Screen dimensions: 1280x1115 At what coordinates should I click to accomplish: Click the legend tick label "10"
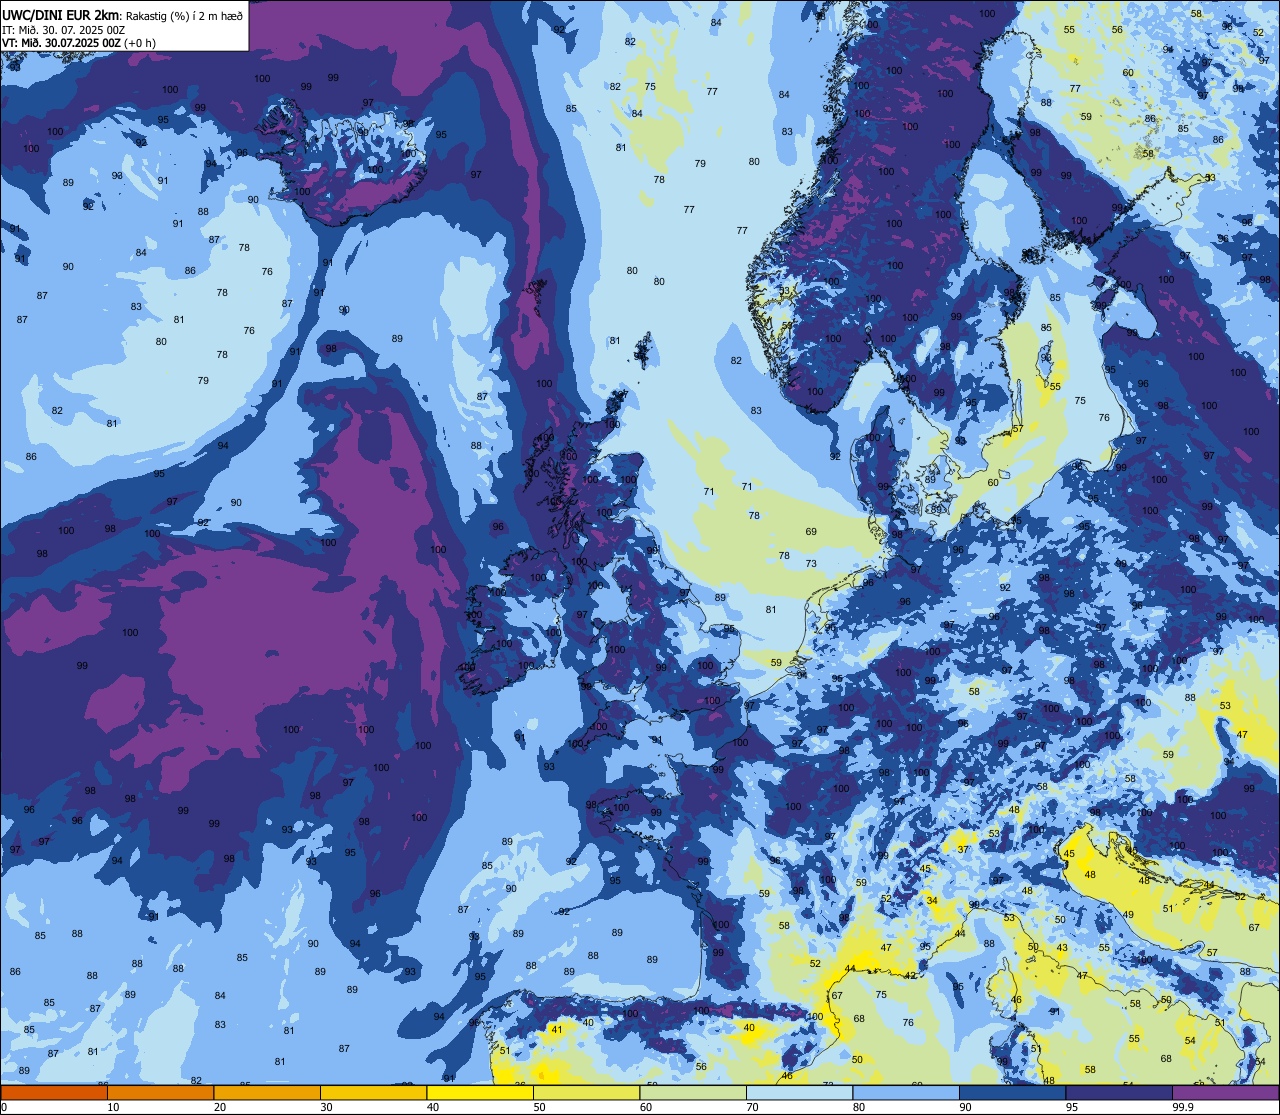(x=113, y=1107)
